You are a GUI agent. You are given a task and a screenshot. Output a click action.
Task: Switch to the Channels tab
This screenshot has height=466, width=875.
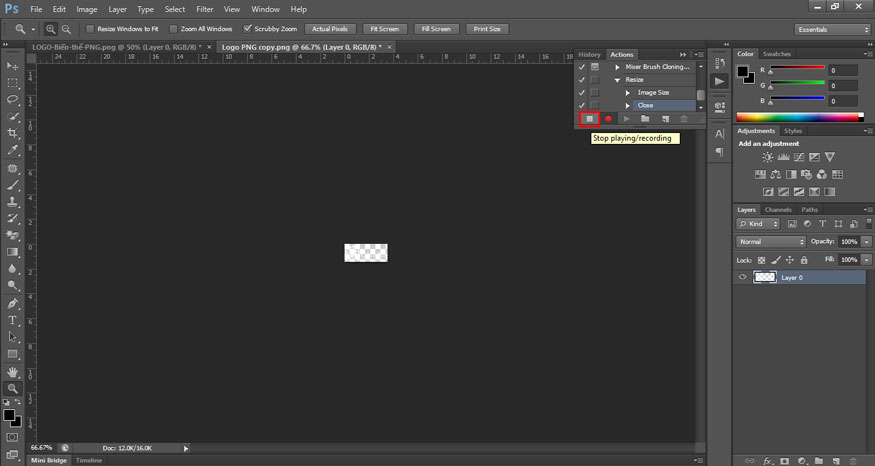(x=778, y=210)
